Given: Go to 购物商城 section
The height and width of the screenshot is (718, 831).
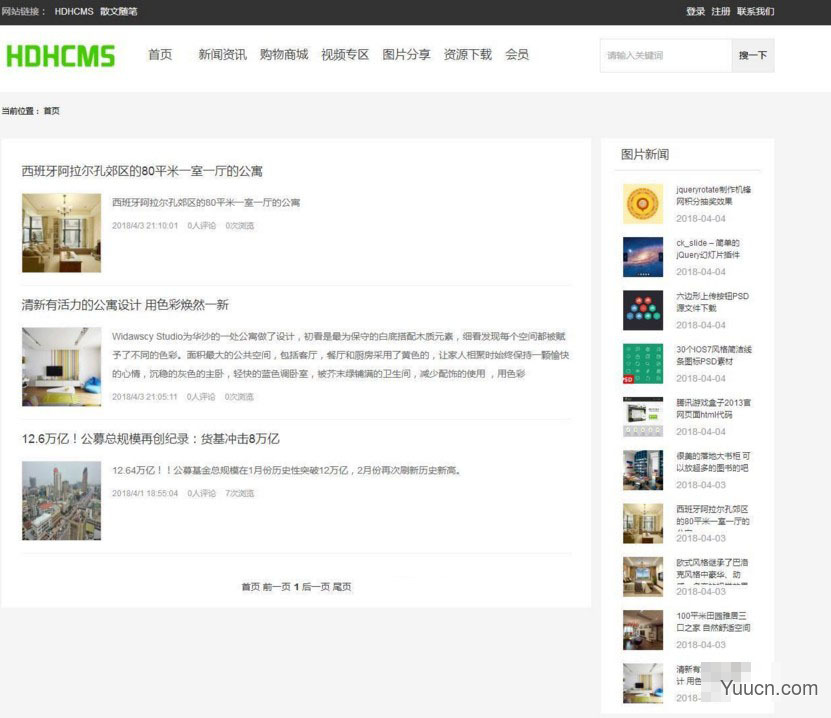Looking at the screenshot, I should click(x=284, y=55).
